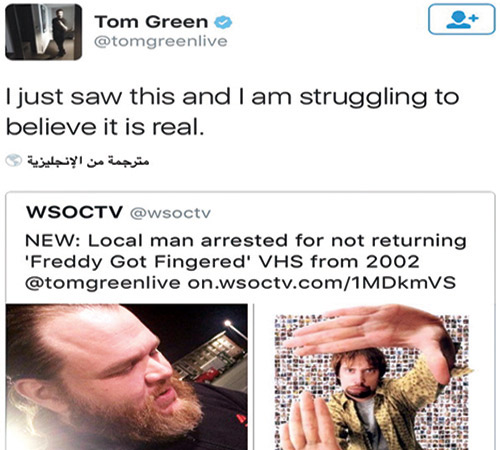This screenshot has height=450, width=500.
Task: Click the Tom Green display name
Action: click(x=151, y=22)
